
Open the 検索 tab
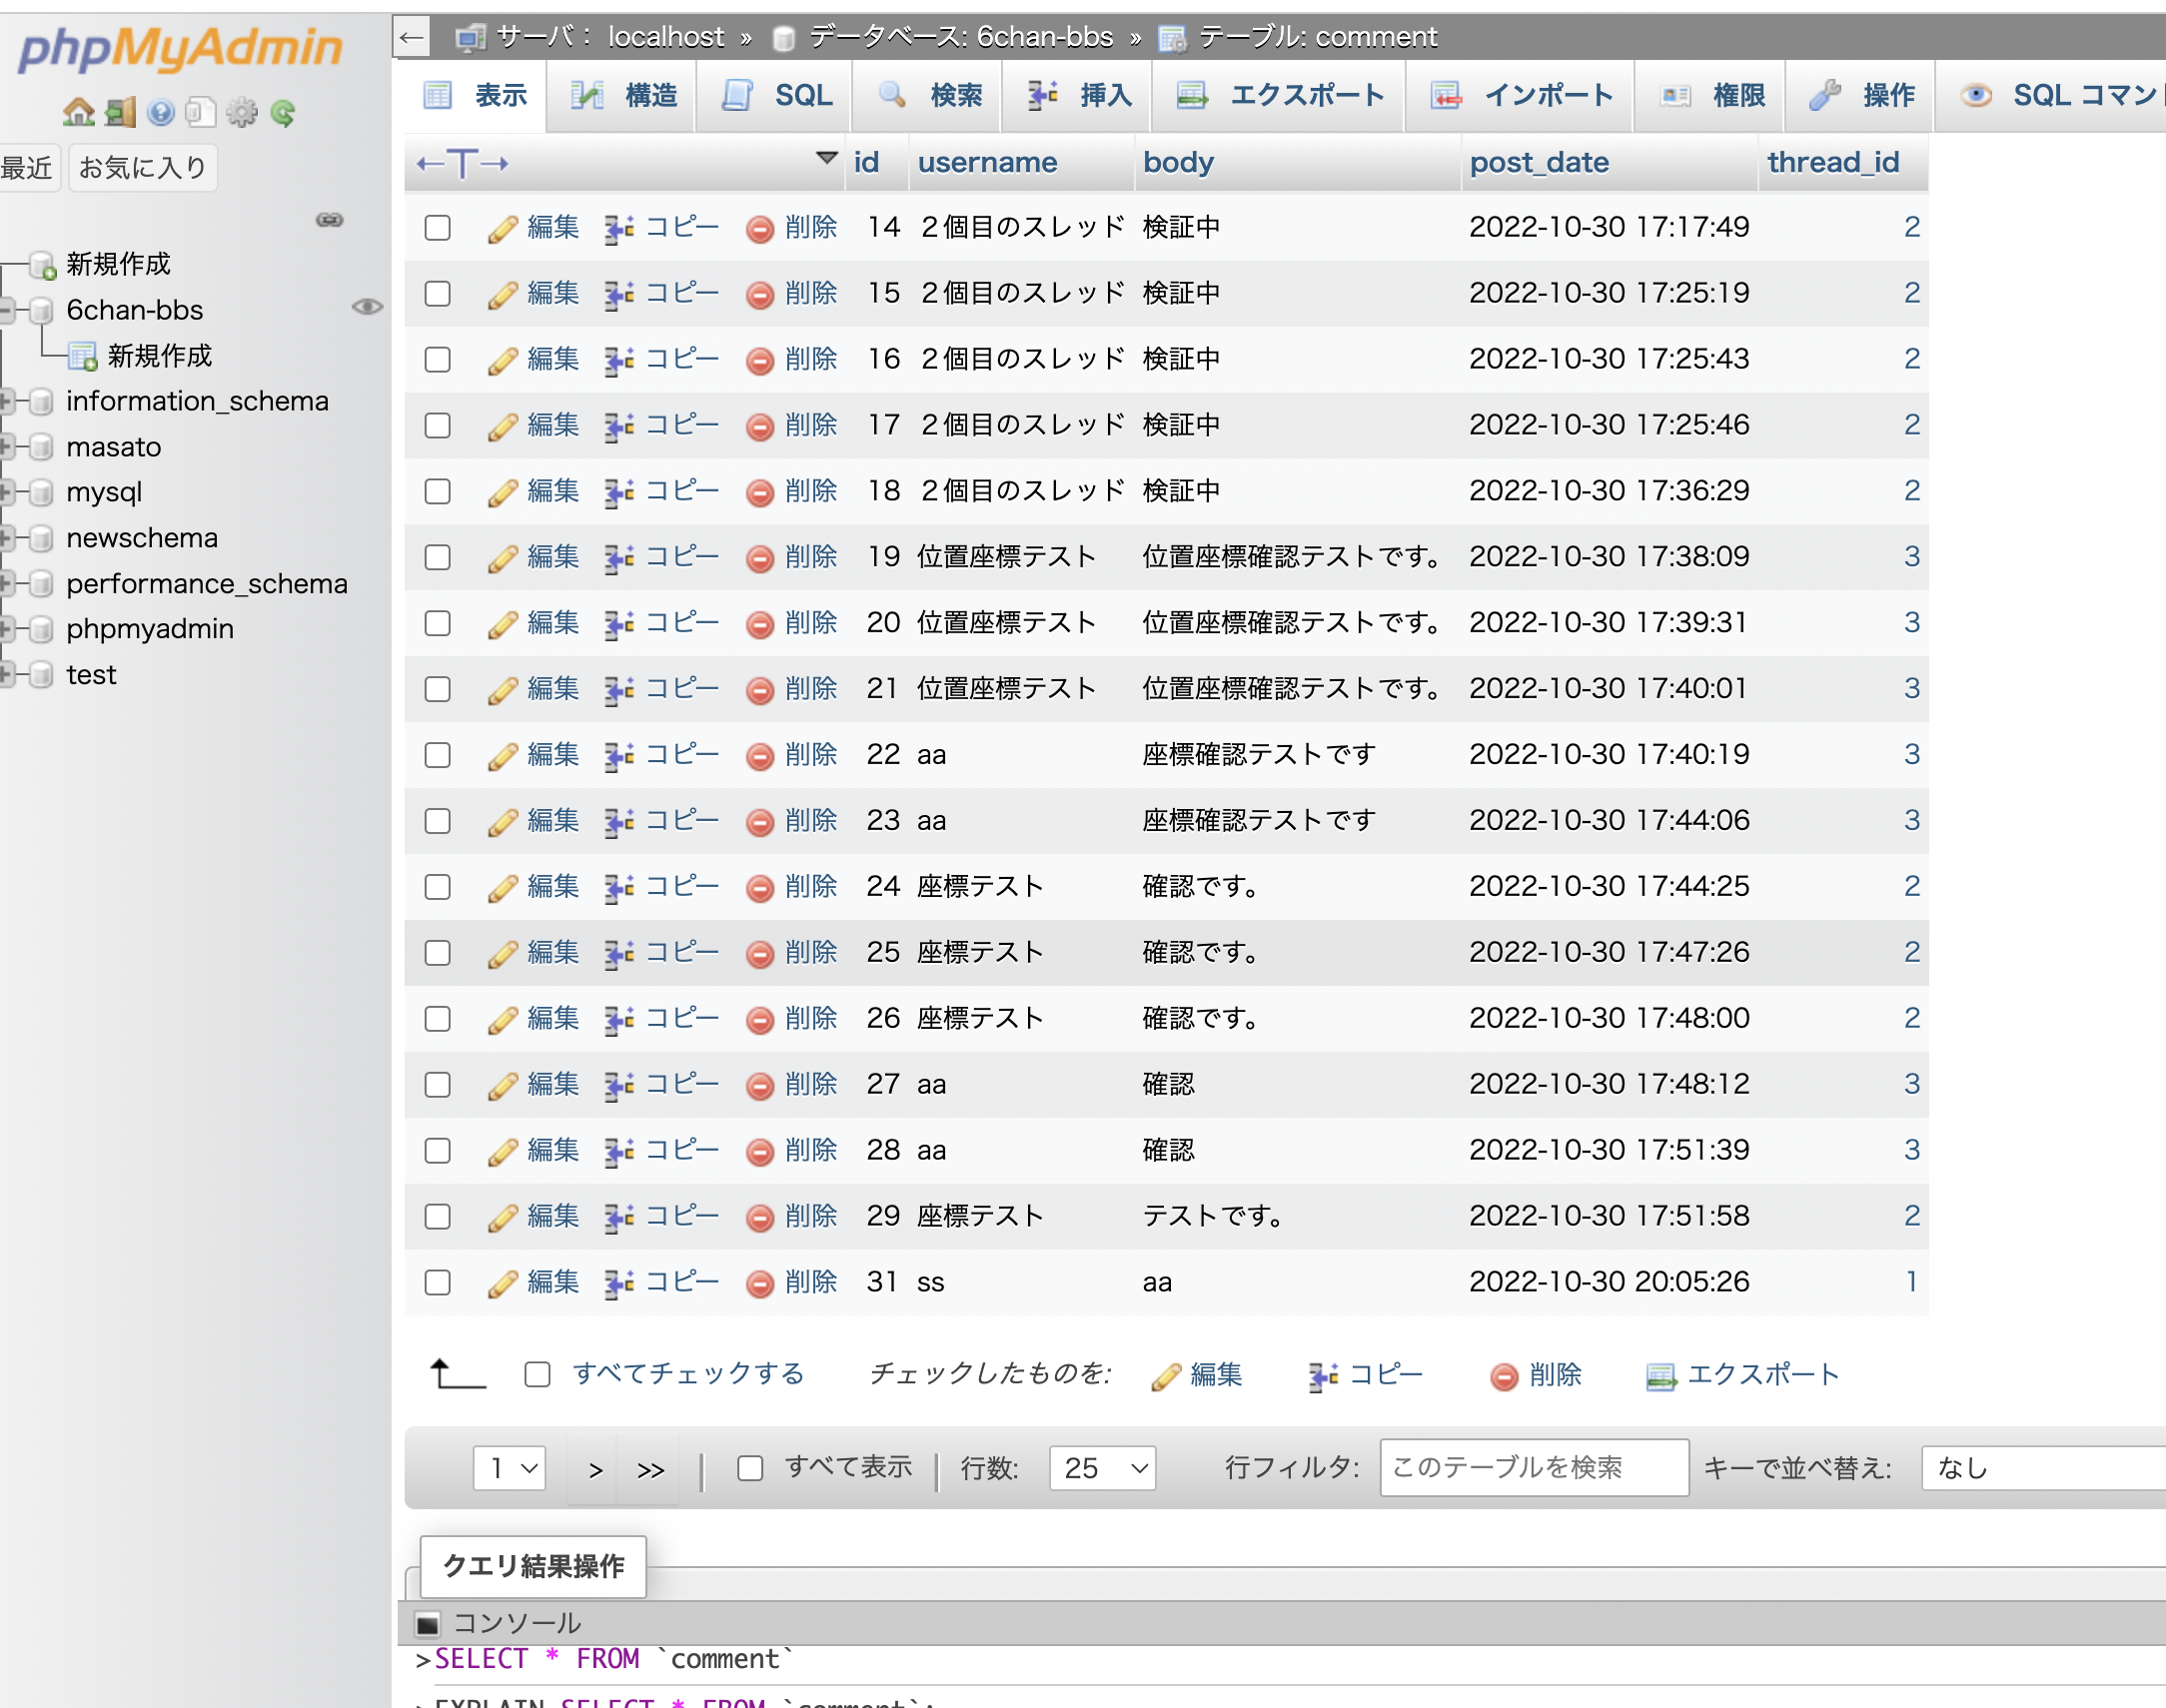coord(927,95)
